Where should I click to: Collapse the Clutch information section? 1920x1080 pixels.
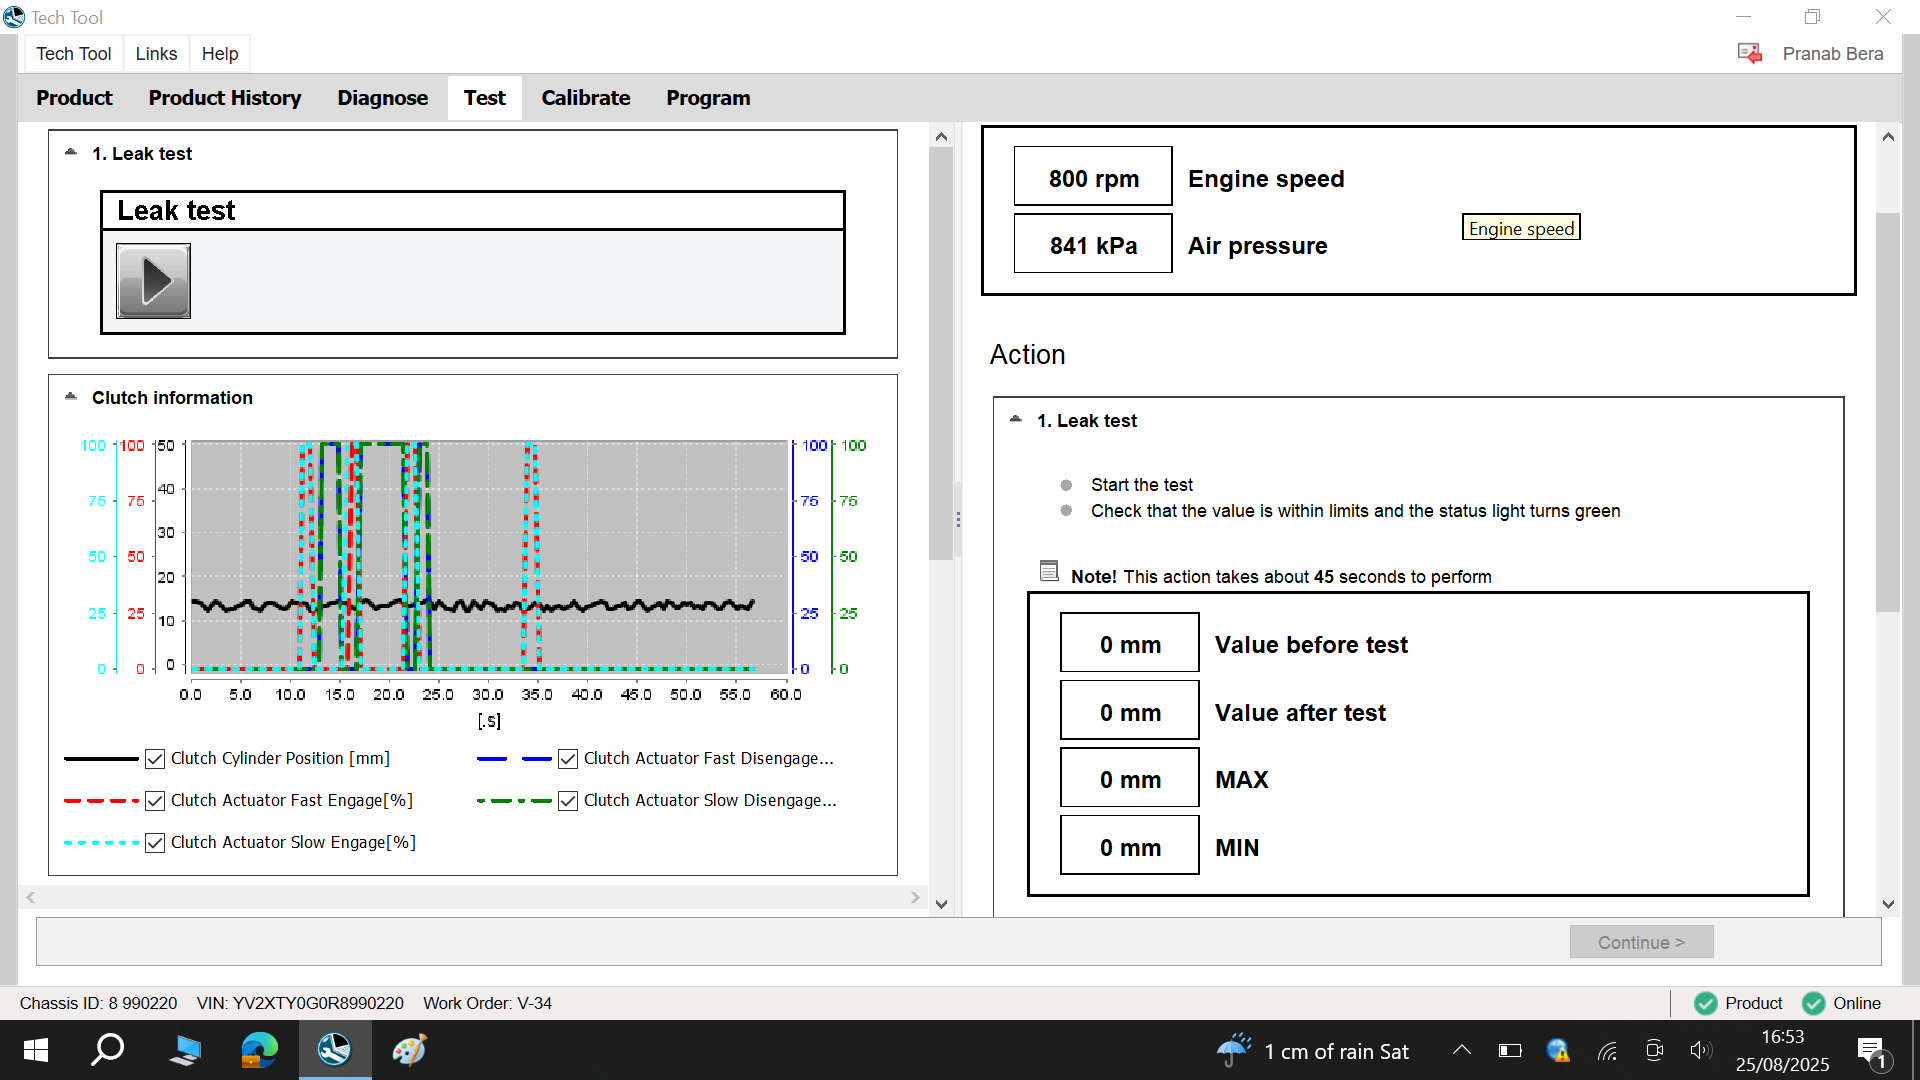click(x=71, y=396)
